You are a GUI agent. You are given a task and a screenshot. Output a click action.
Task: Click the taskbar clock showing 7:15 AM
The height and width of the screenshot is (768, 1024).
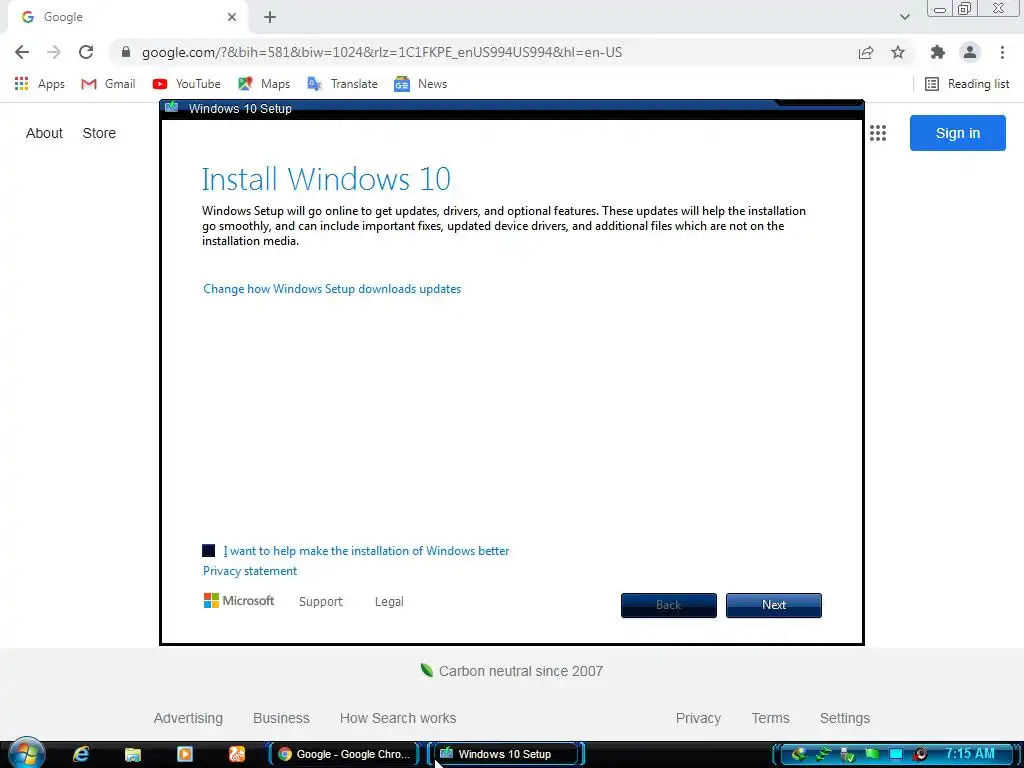coord(970,754)
